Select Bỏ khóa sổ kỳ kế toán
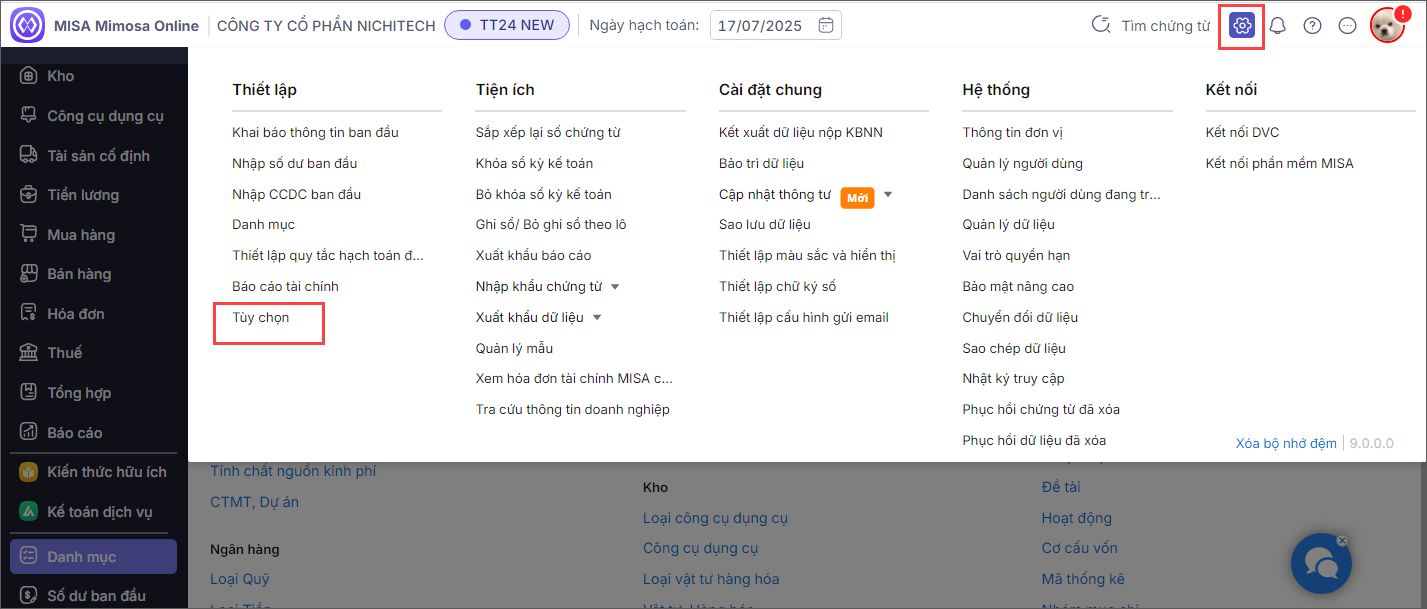The image size is (1427, 609). point(544,194)
